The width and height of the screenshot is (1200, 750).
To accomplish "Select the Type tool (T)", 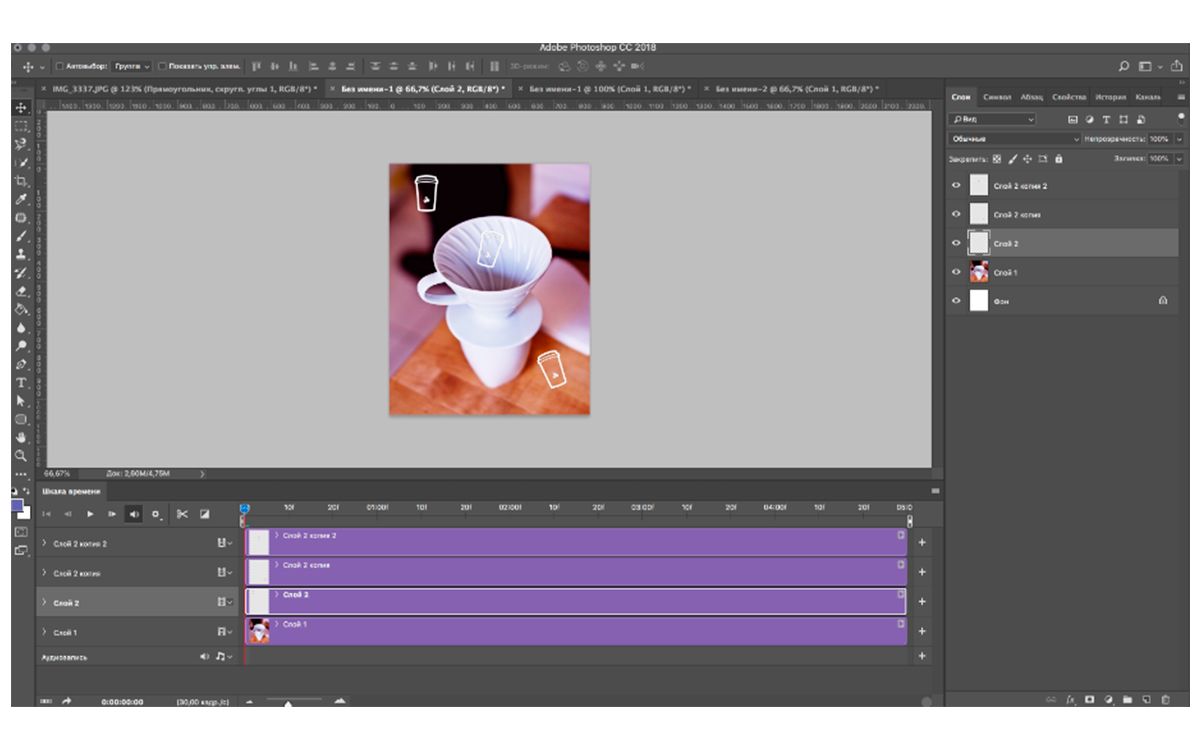I will [21, 383].
